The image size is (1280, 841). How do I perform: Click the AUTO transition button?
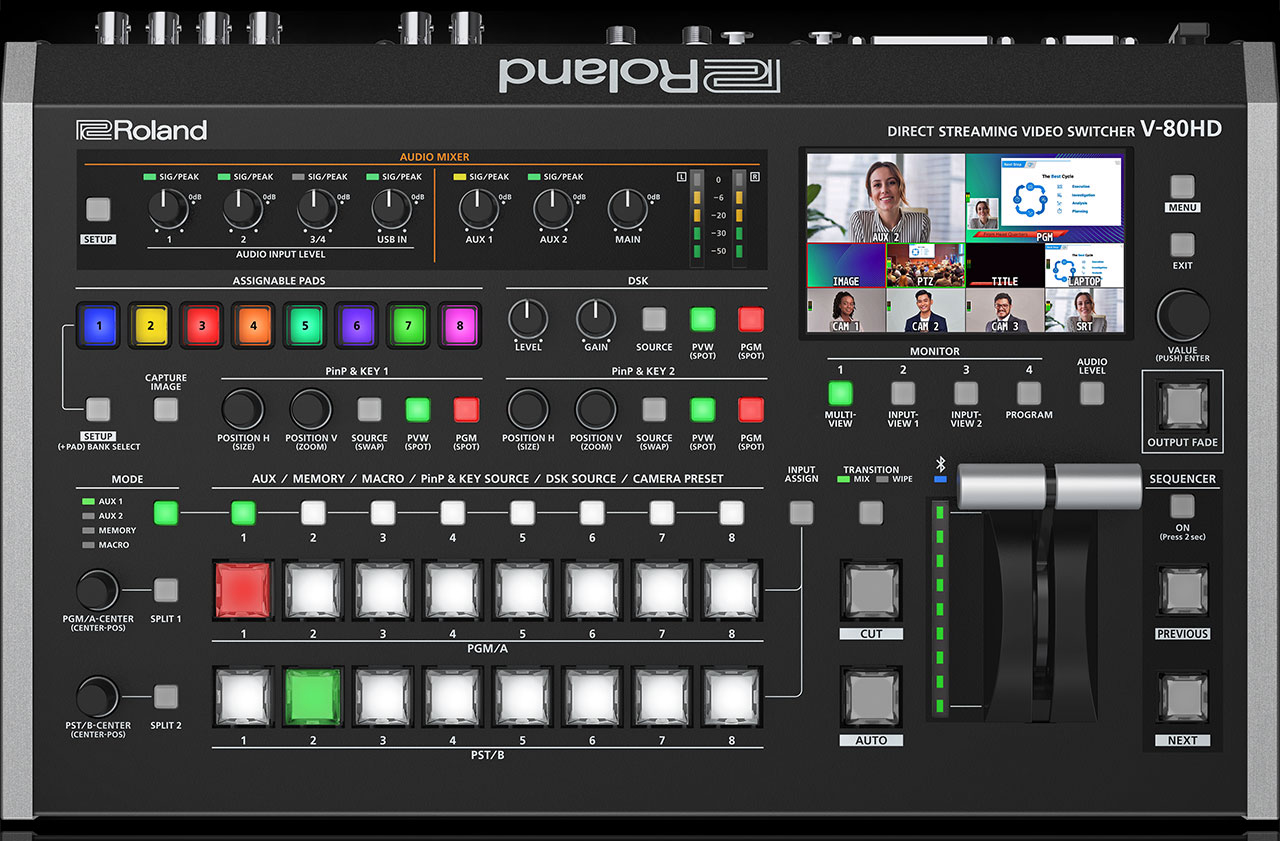(871, 697)
